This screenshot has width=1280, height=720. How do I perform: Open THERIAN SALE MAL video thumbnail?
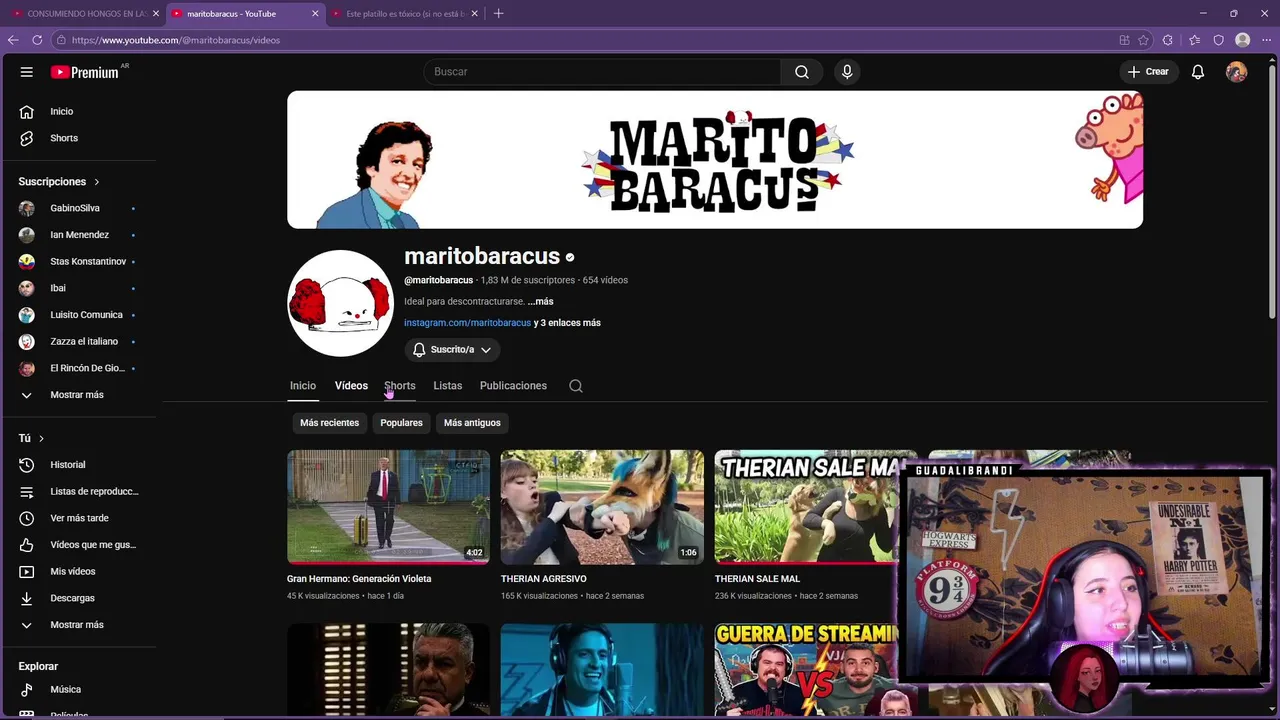tap(806, 507)
